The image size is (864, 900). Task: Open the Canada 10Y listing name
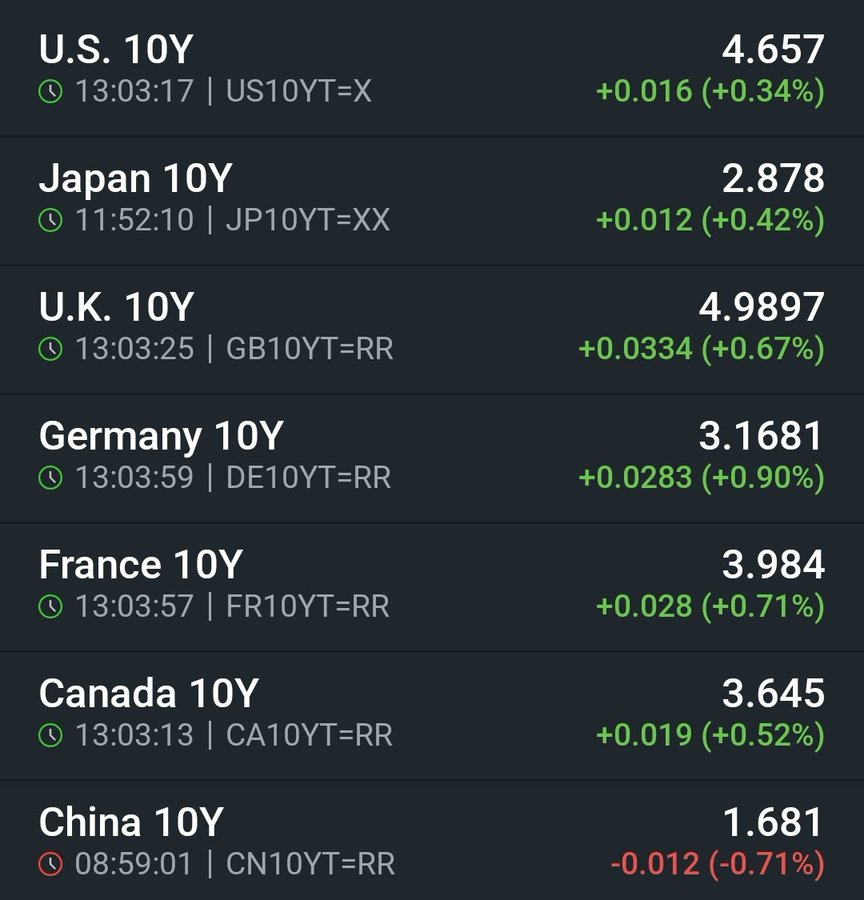(x=149, y=693)
